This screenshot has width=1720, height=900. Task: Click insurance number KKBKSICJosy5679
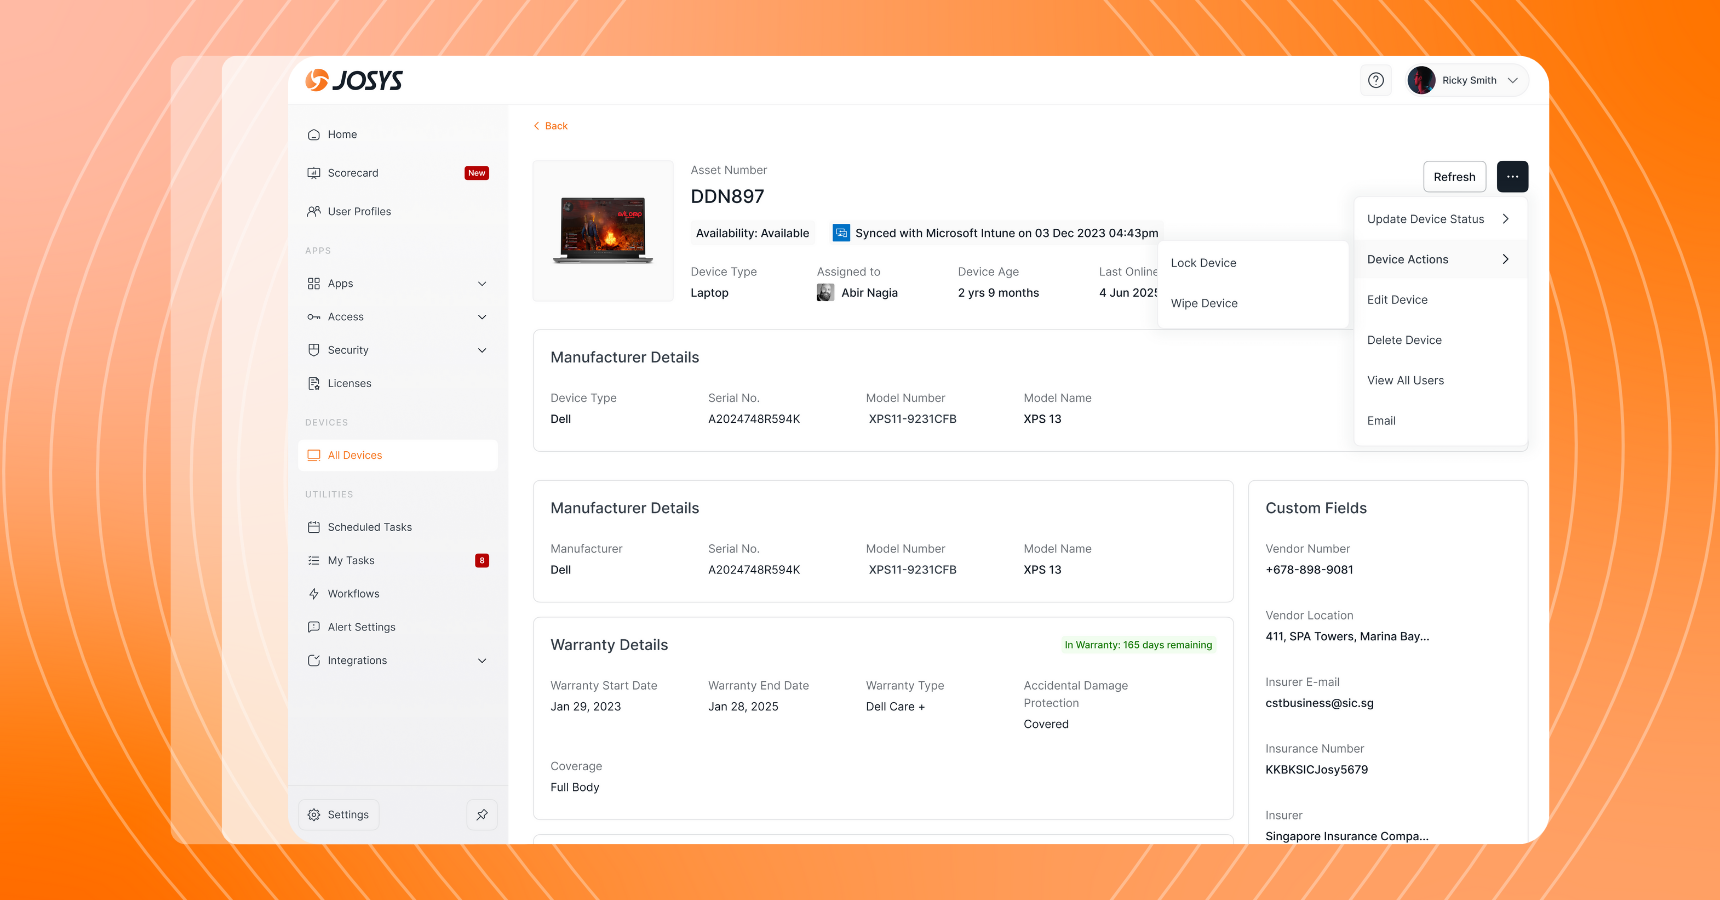tap(1316, 770)
